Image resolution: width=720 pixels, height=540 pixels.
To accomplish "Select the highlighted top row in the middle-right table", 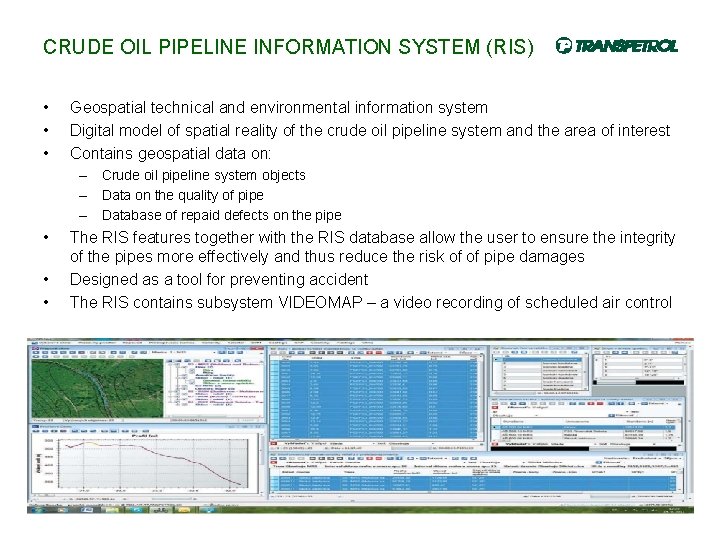I will (x=584, y=428).
